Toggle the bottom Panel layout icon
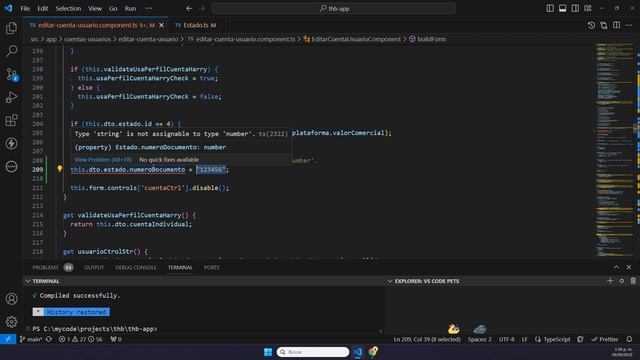 562,8
